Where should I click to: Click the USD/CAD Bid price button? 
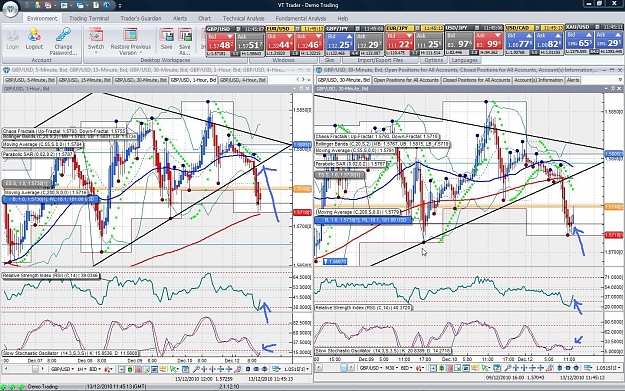(519, 41)
